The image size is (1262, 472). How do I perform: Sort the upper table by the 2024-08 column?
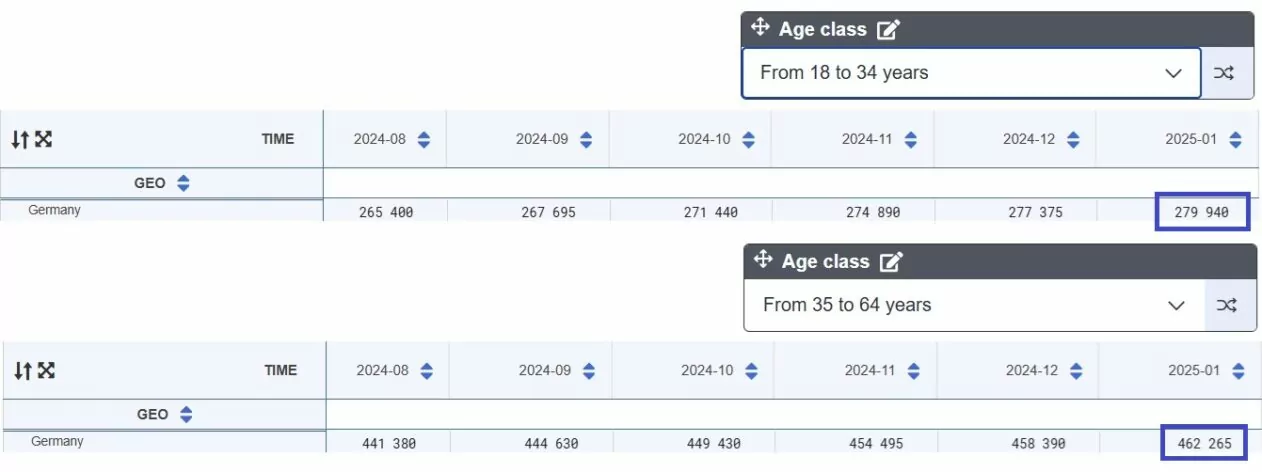click(423, 140)
